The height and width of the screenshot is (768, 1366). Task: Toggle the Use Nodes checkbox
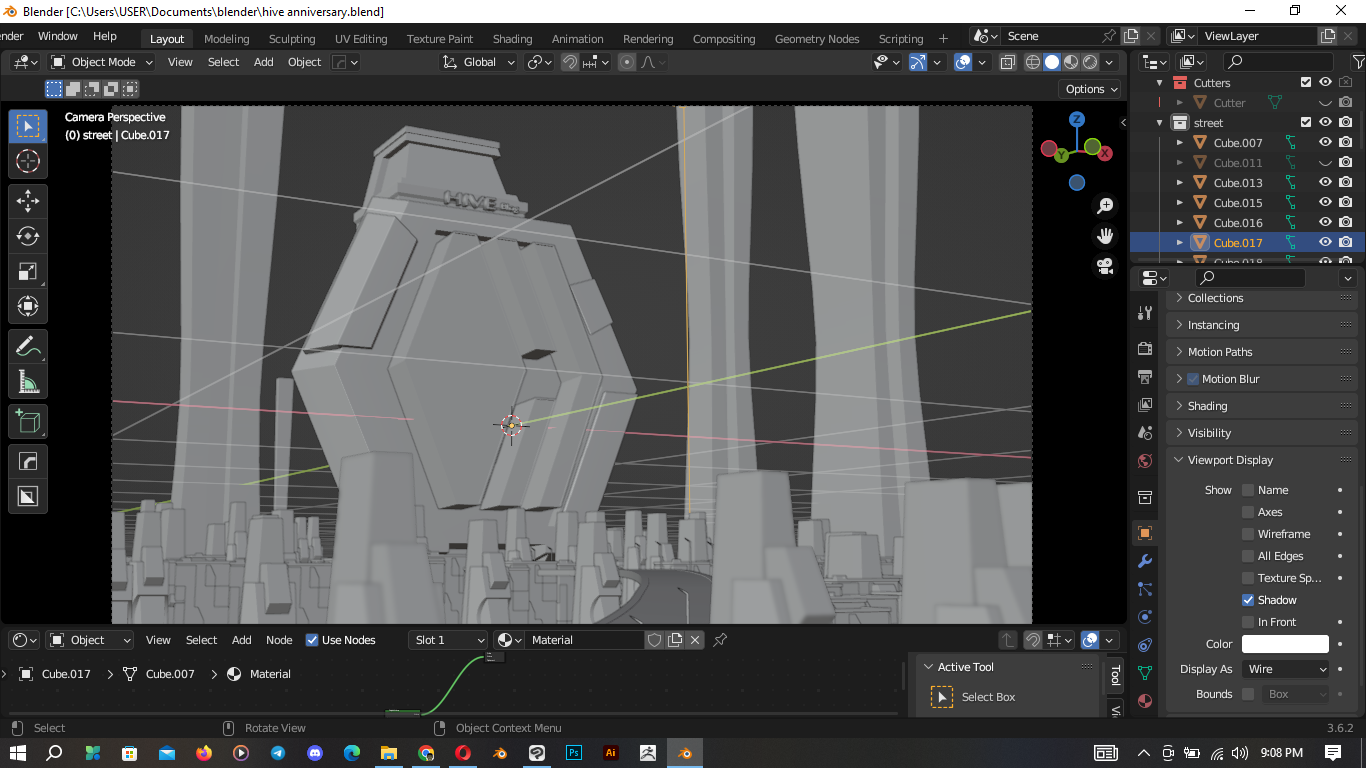[x=312, y=640]
